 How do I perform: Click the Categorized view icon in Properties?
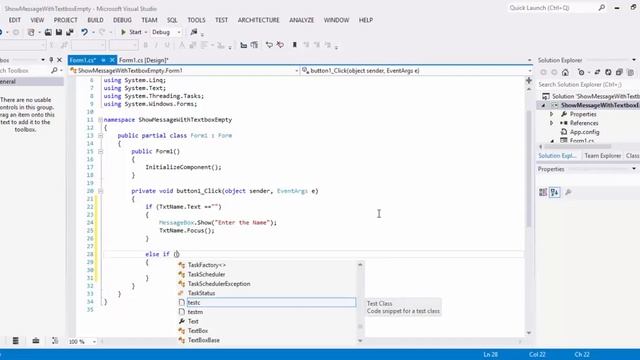click(543, 192)
